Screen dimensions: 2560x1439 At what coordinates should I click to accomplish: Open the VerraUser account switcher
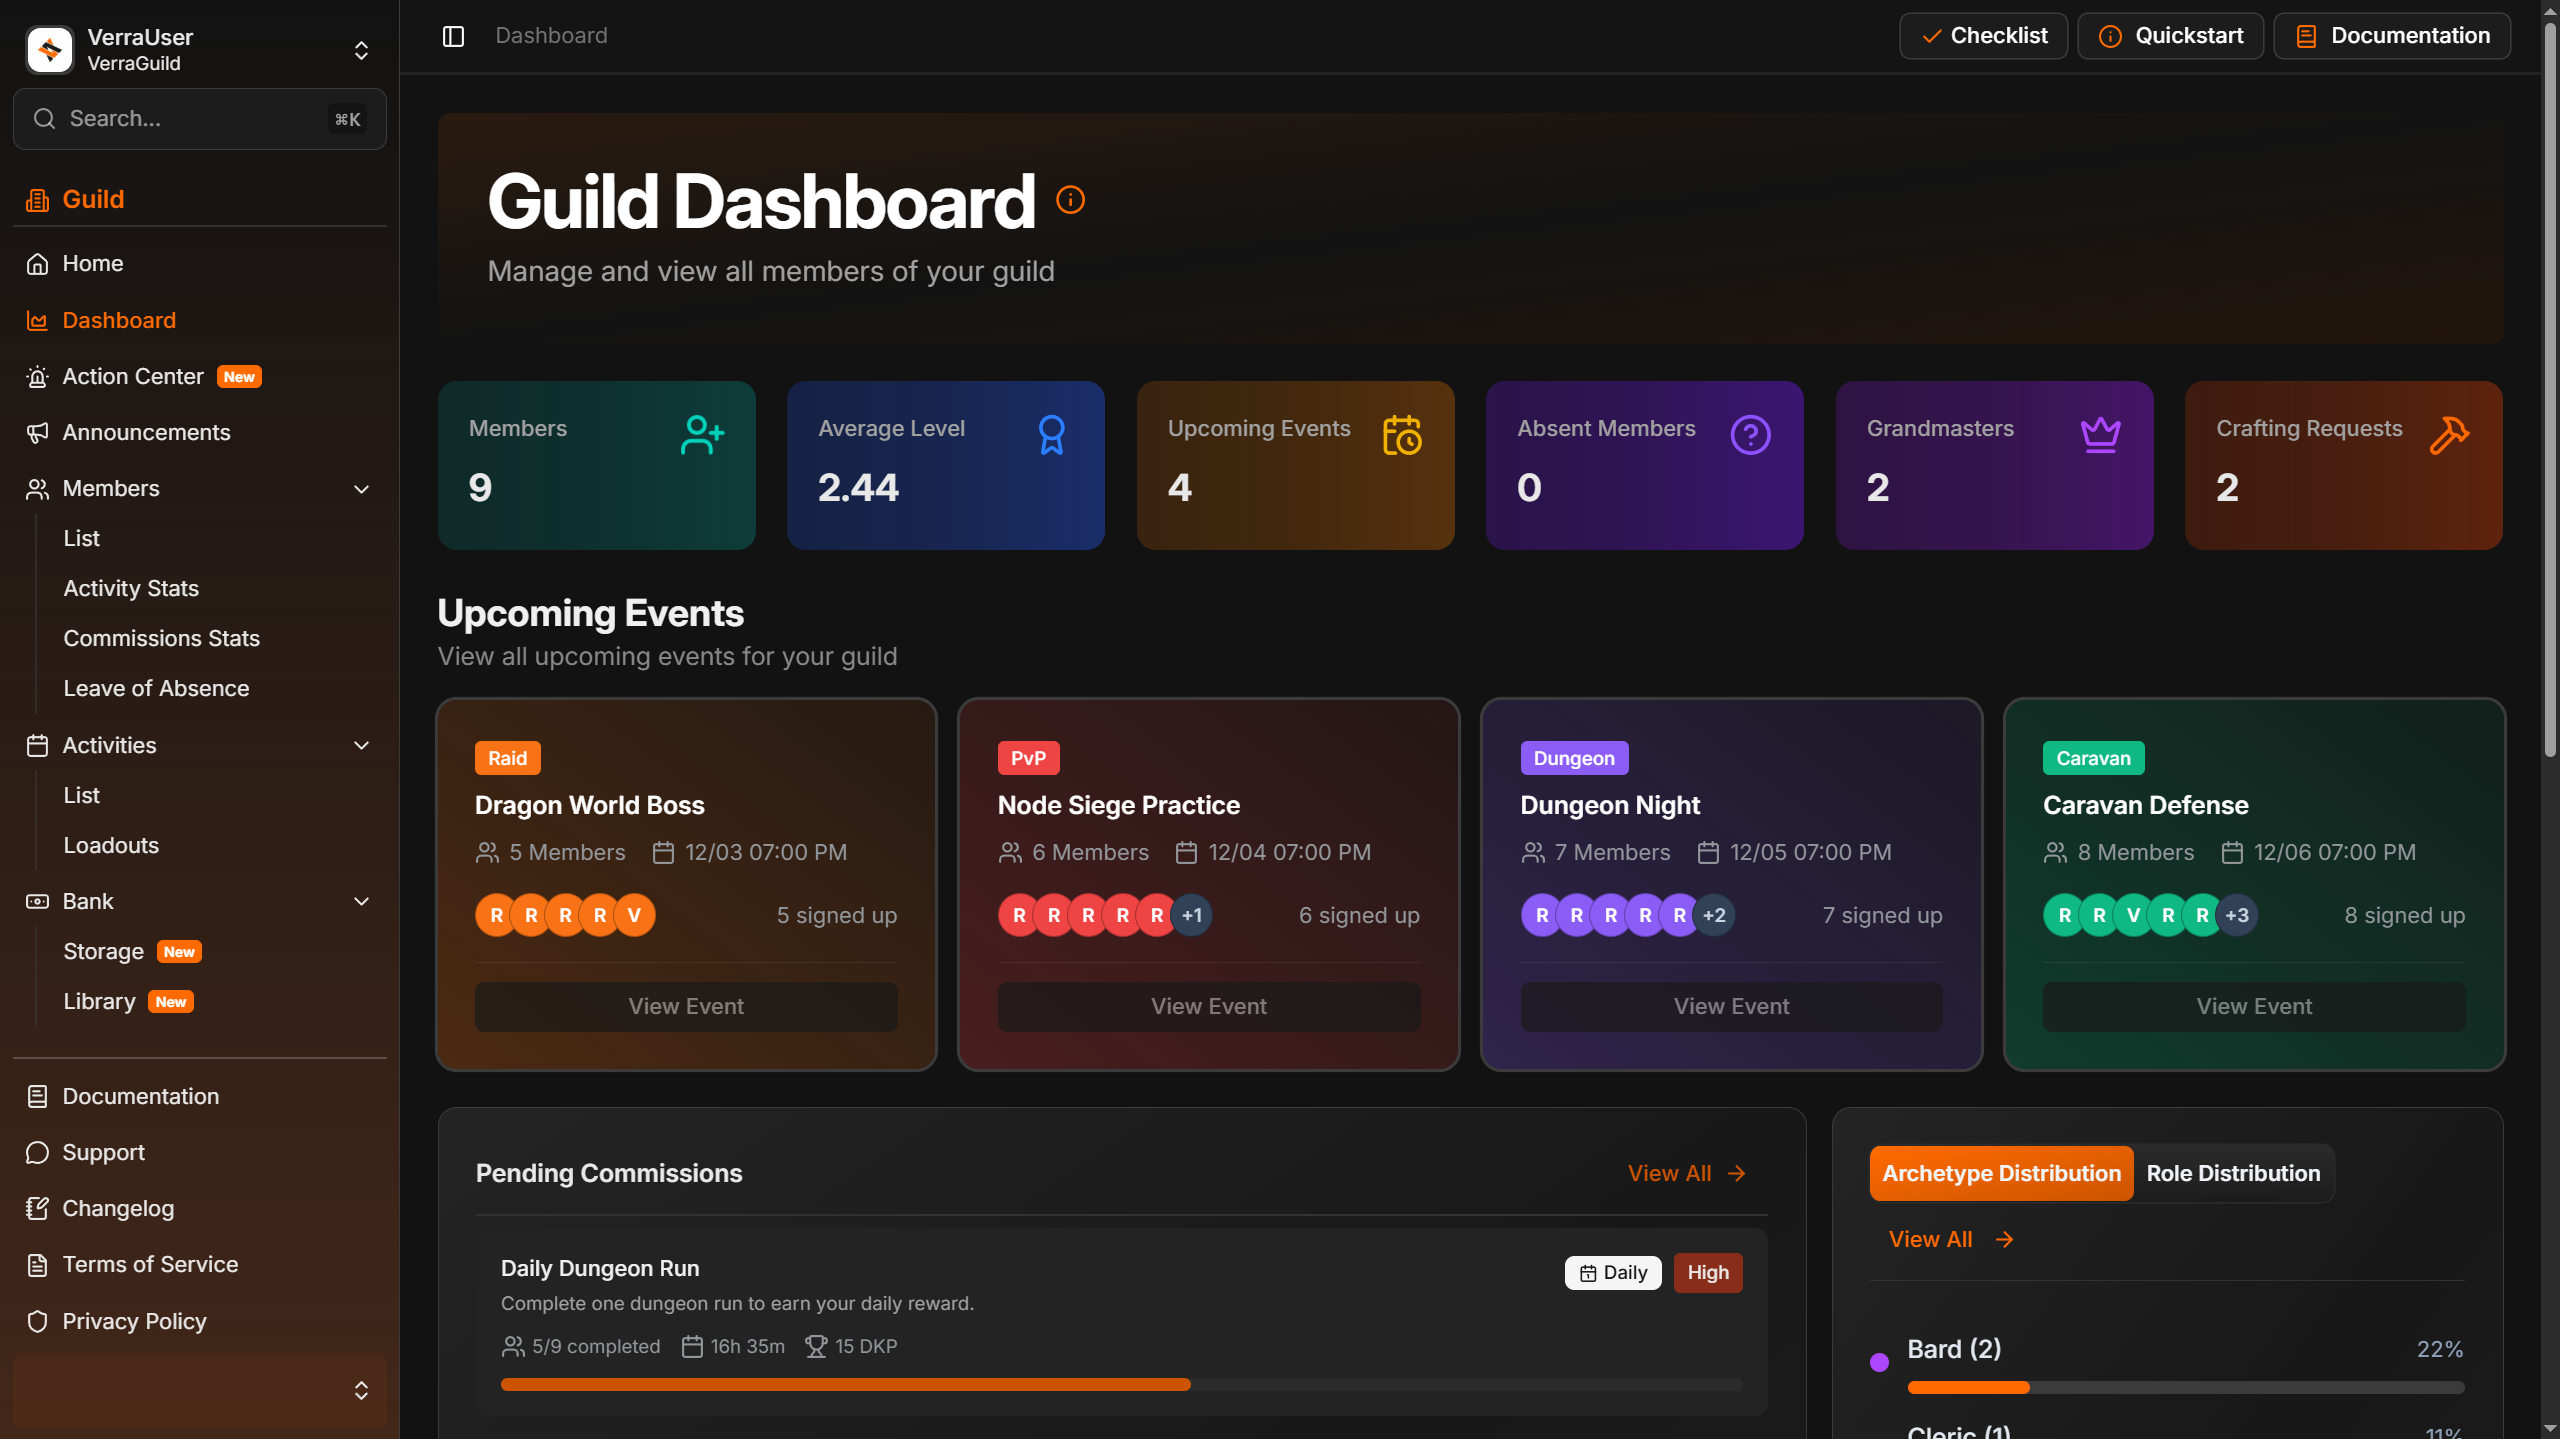360,49
